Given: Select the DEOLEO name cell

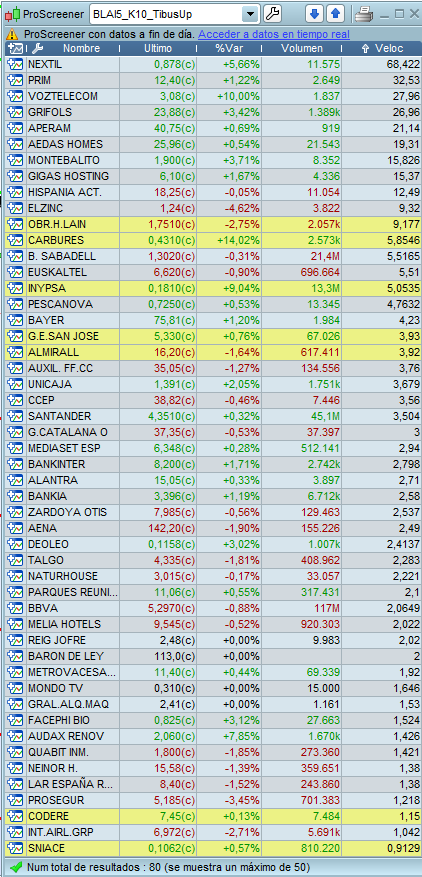Looking at the screenshot, I should [73, 544].
